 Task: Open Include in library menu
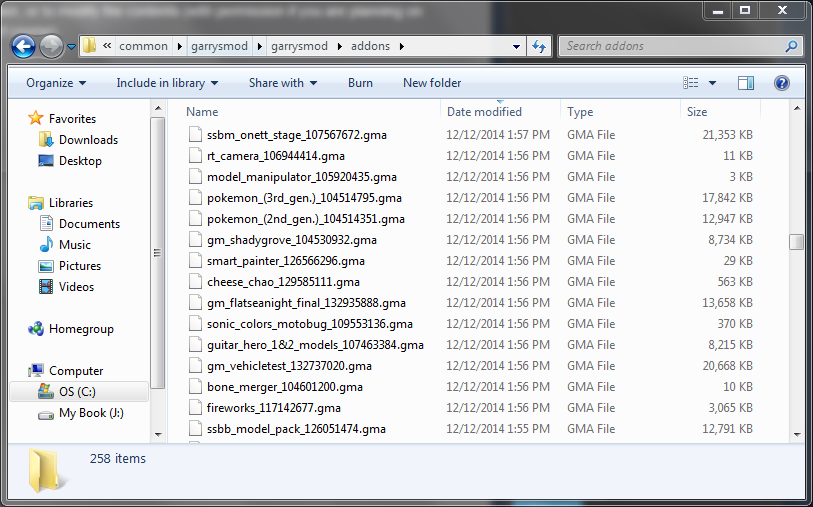click(x=167, y=83)
